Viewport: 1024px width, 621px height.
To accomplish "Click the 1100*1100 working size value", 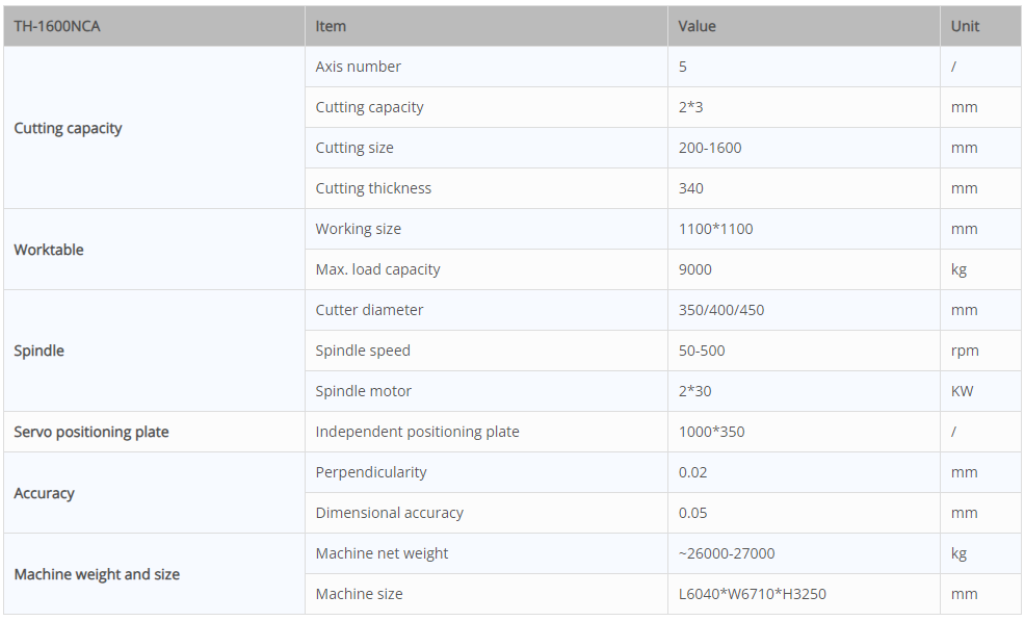I will [x=716, y=229].
